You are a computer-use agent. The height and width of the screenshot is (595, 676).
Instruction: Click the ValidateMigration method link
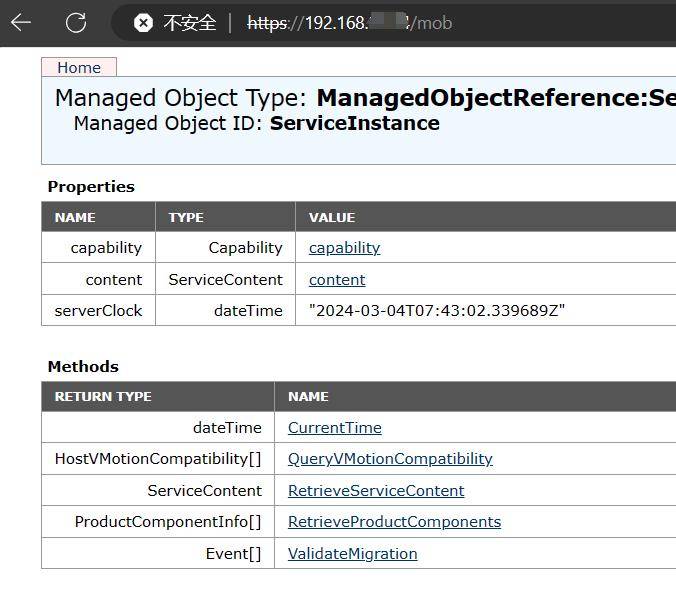coord(352,553)
